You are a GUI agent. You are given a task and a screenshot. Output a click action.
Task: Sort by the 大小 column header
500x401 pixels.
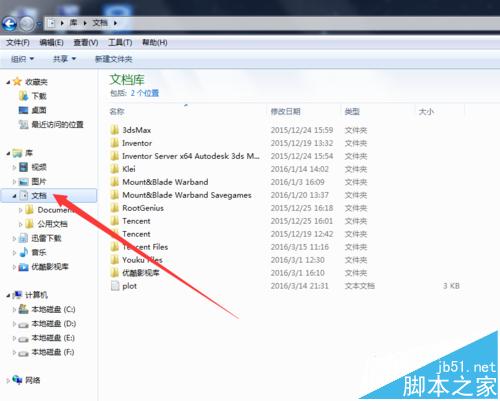(x=426, y=111)
